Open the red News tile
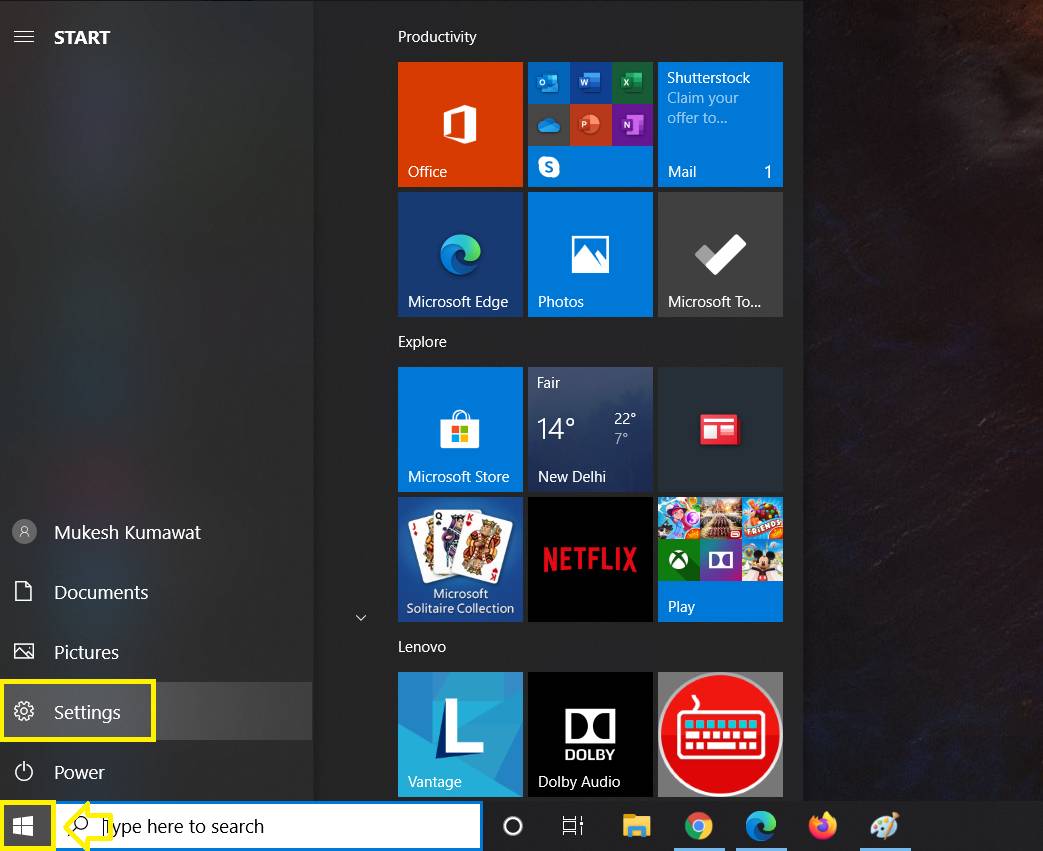The height and width of the screenshot is (851, 1043). (x=720, y=429)
